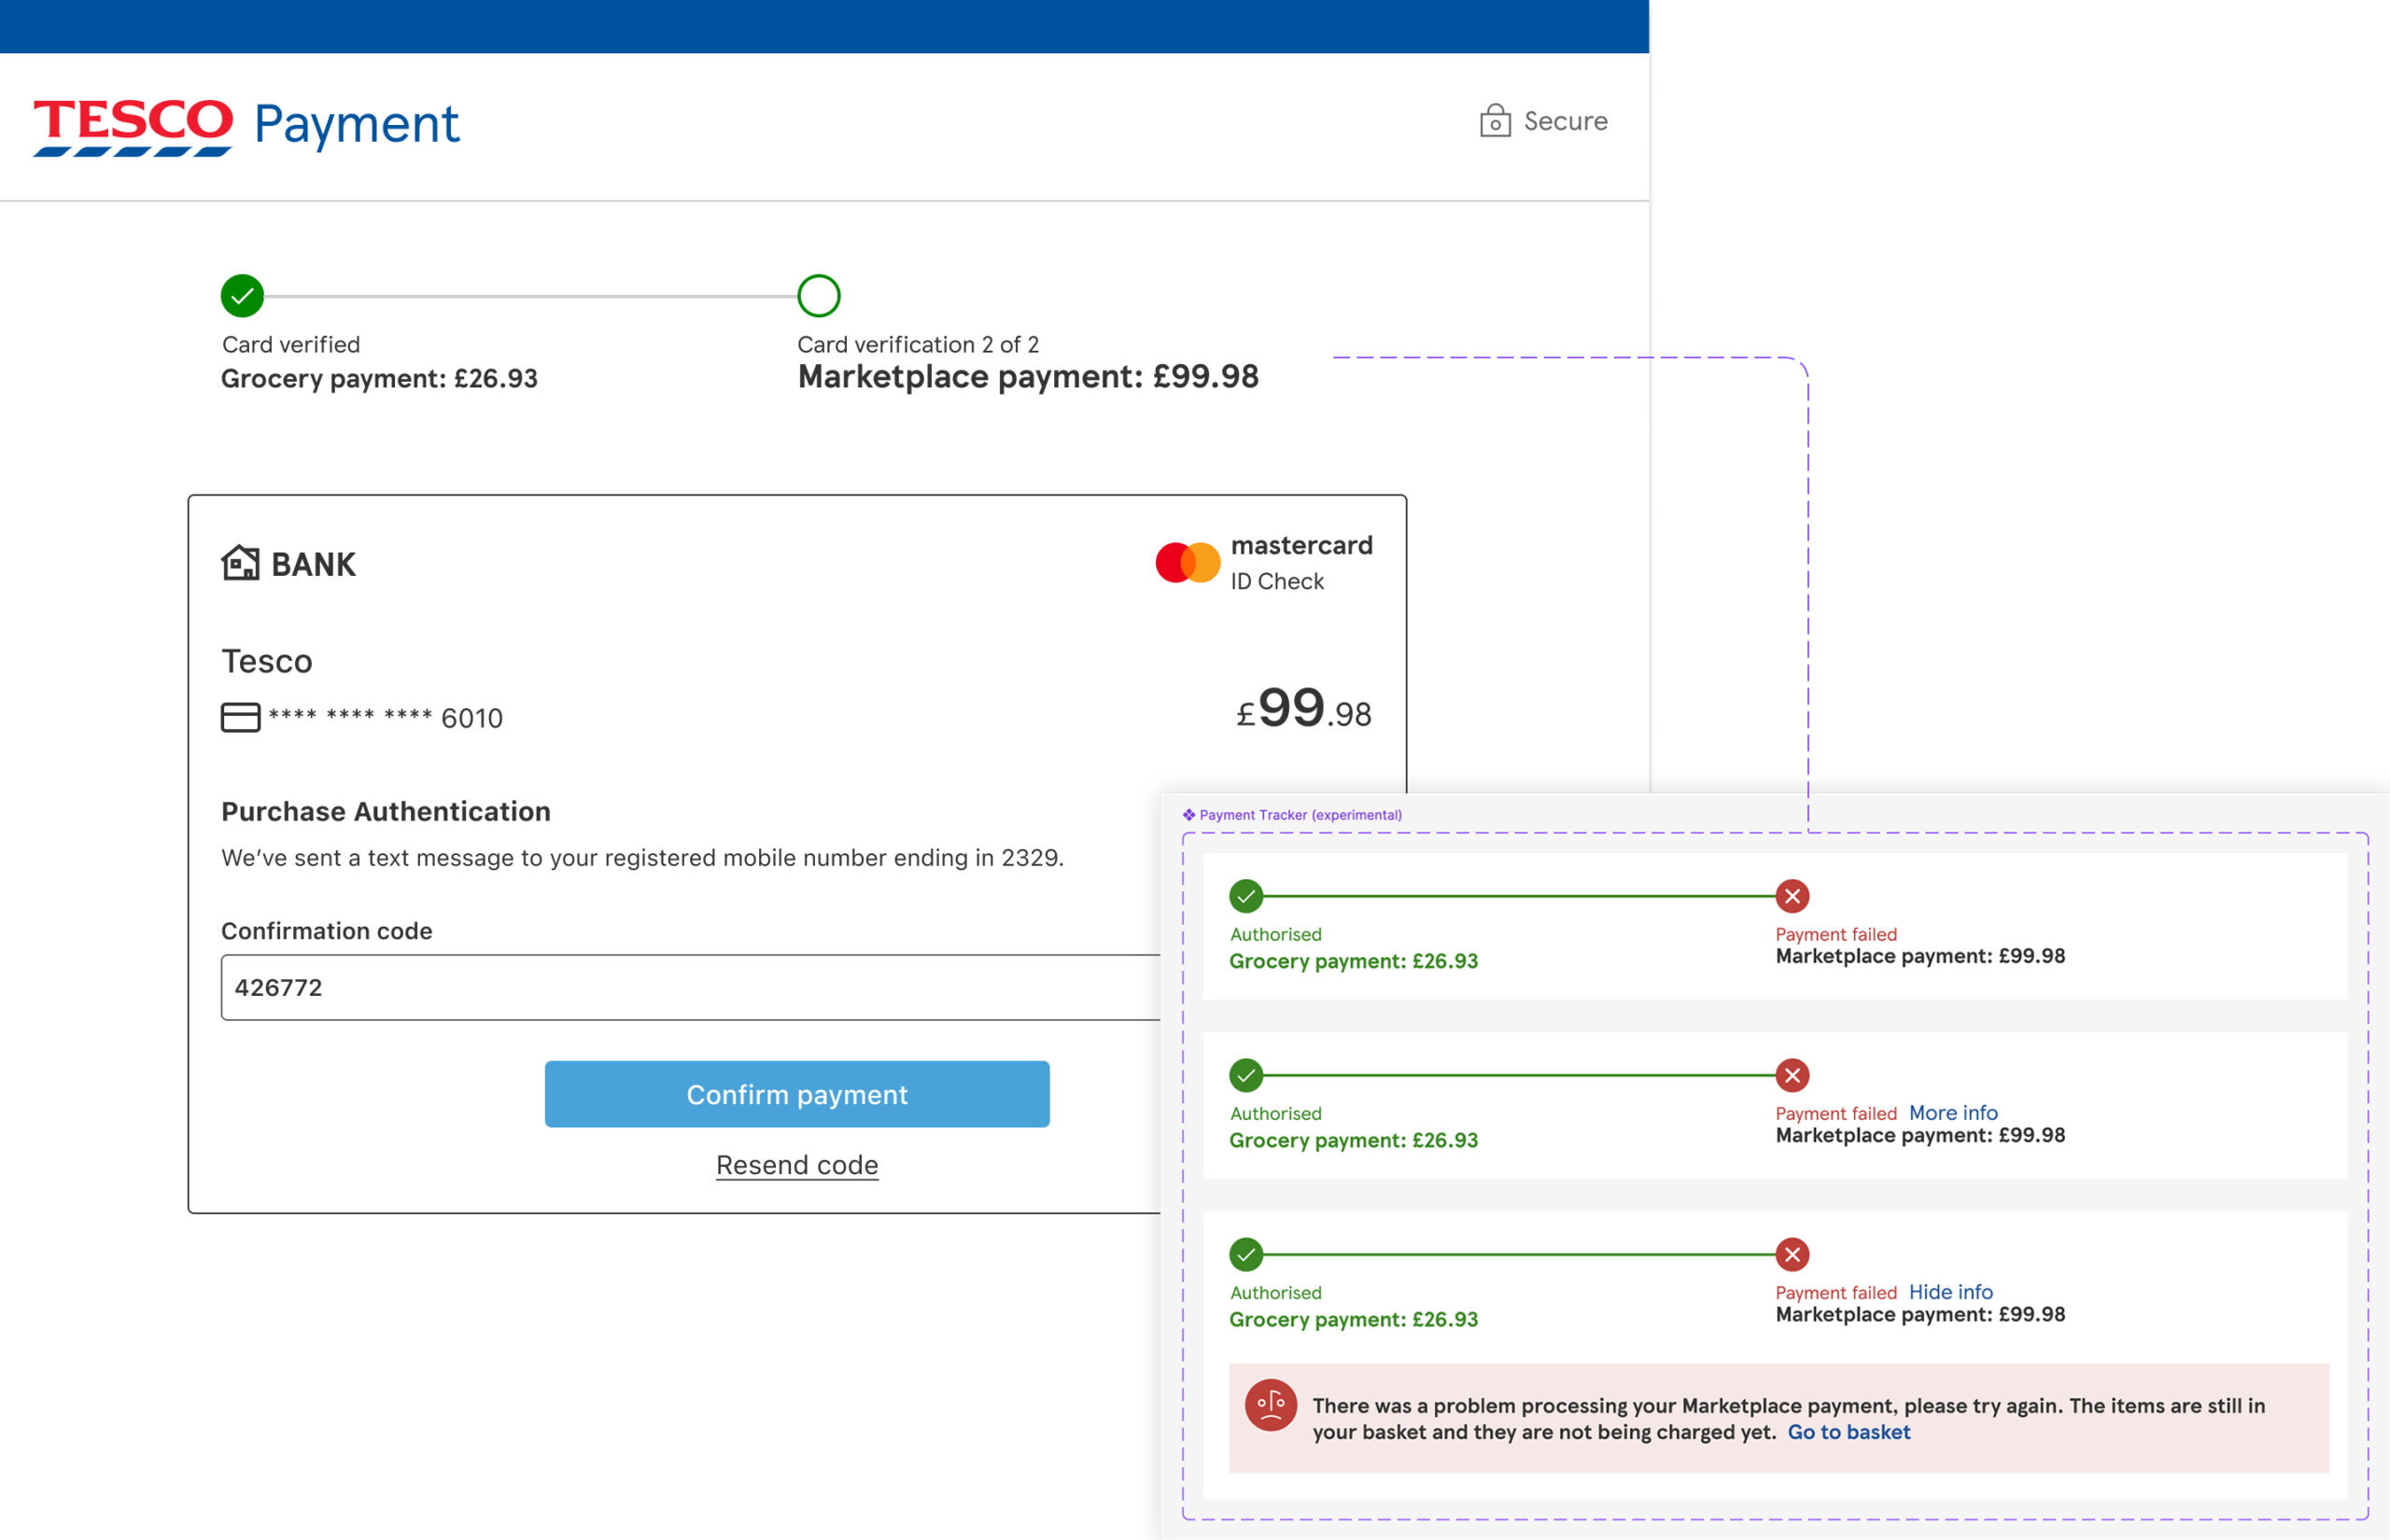
Task: Click the credit card icon beside masked number
Action: pyautogui.click(x=240, y=717)
